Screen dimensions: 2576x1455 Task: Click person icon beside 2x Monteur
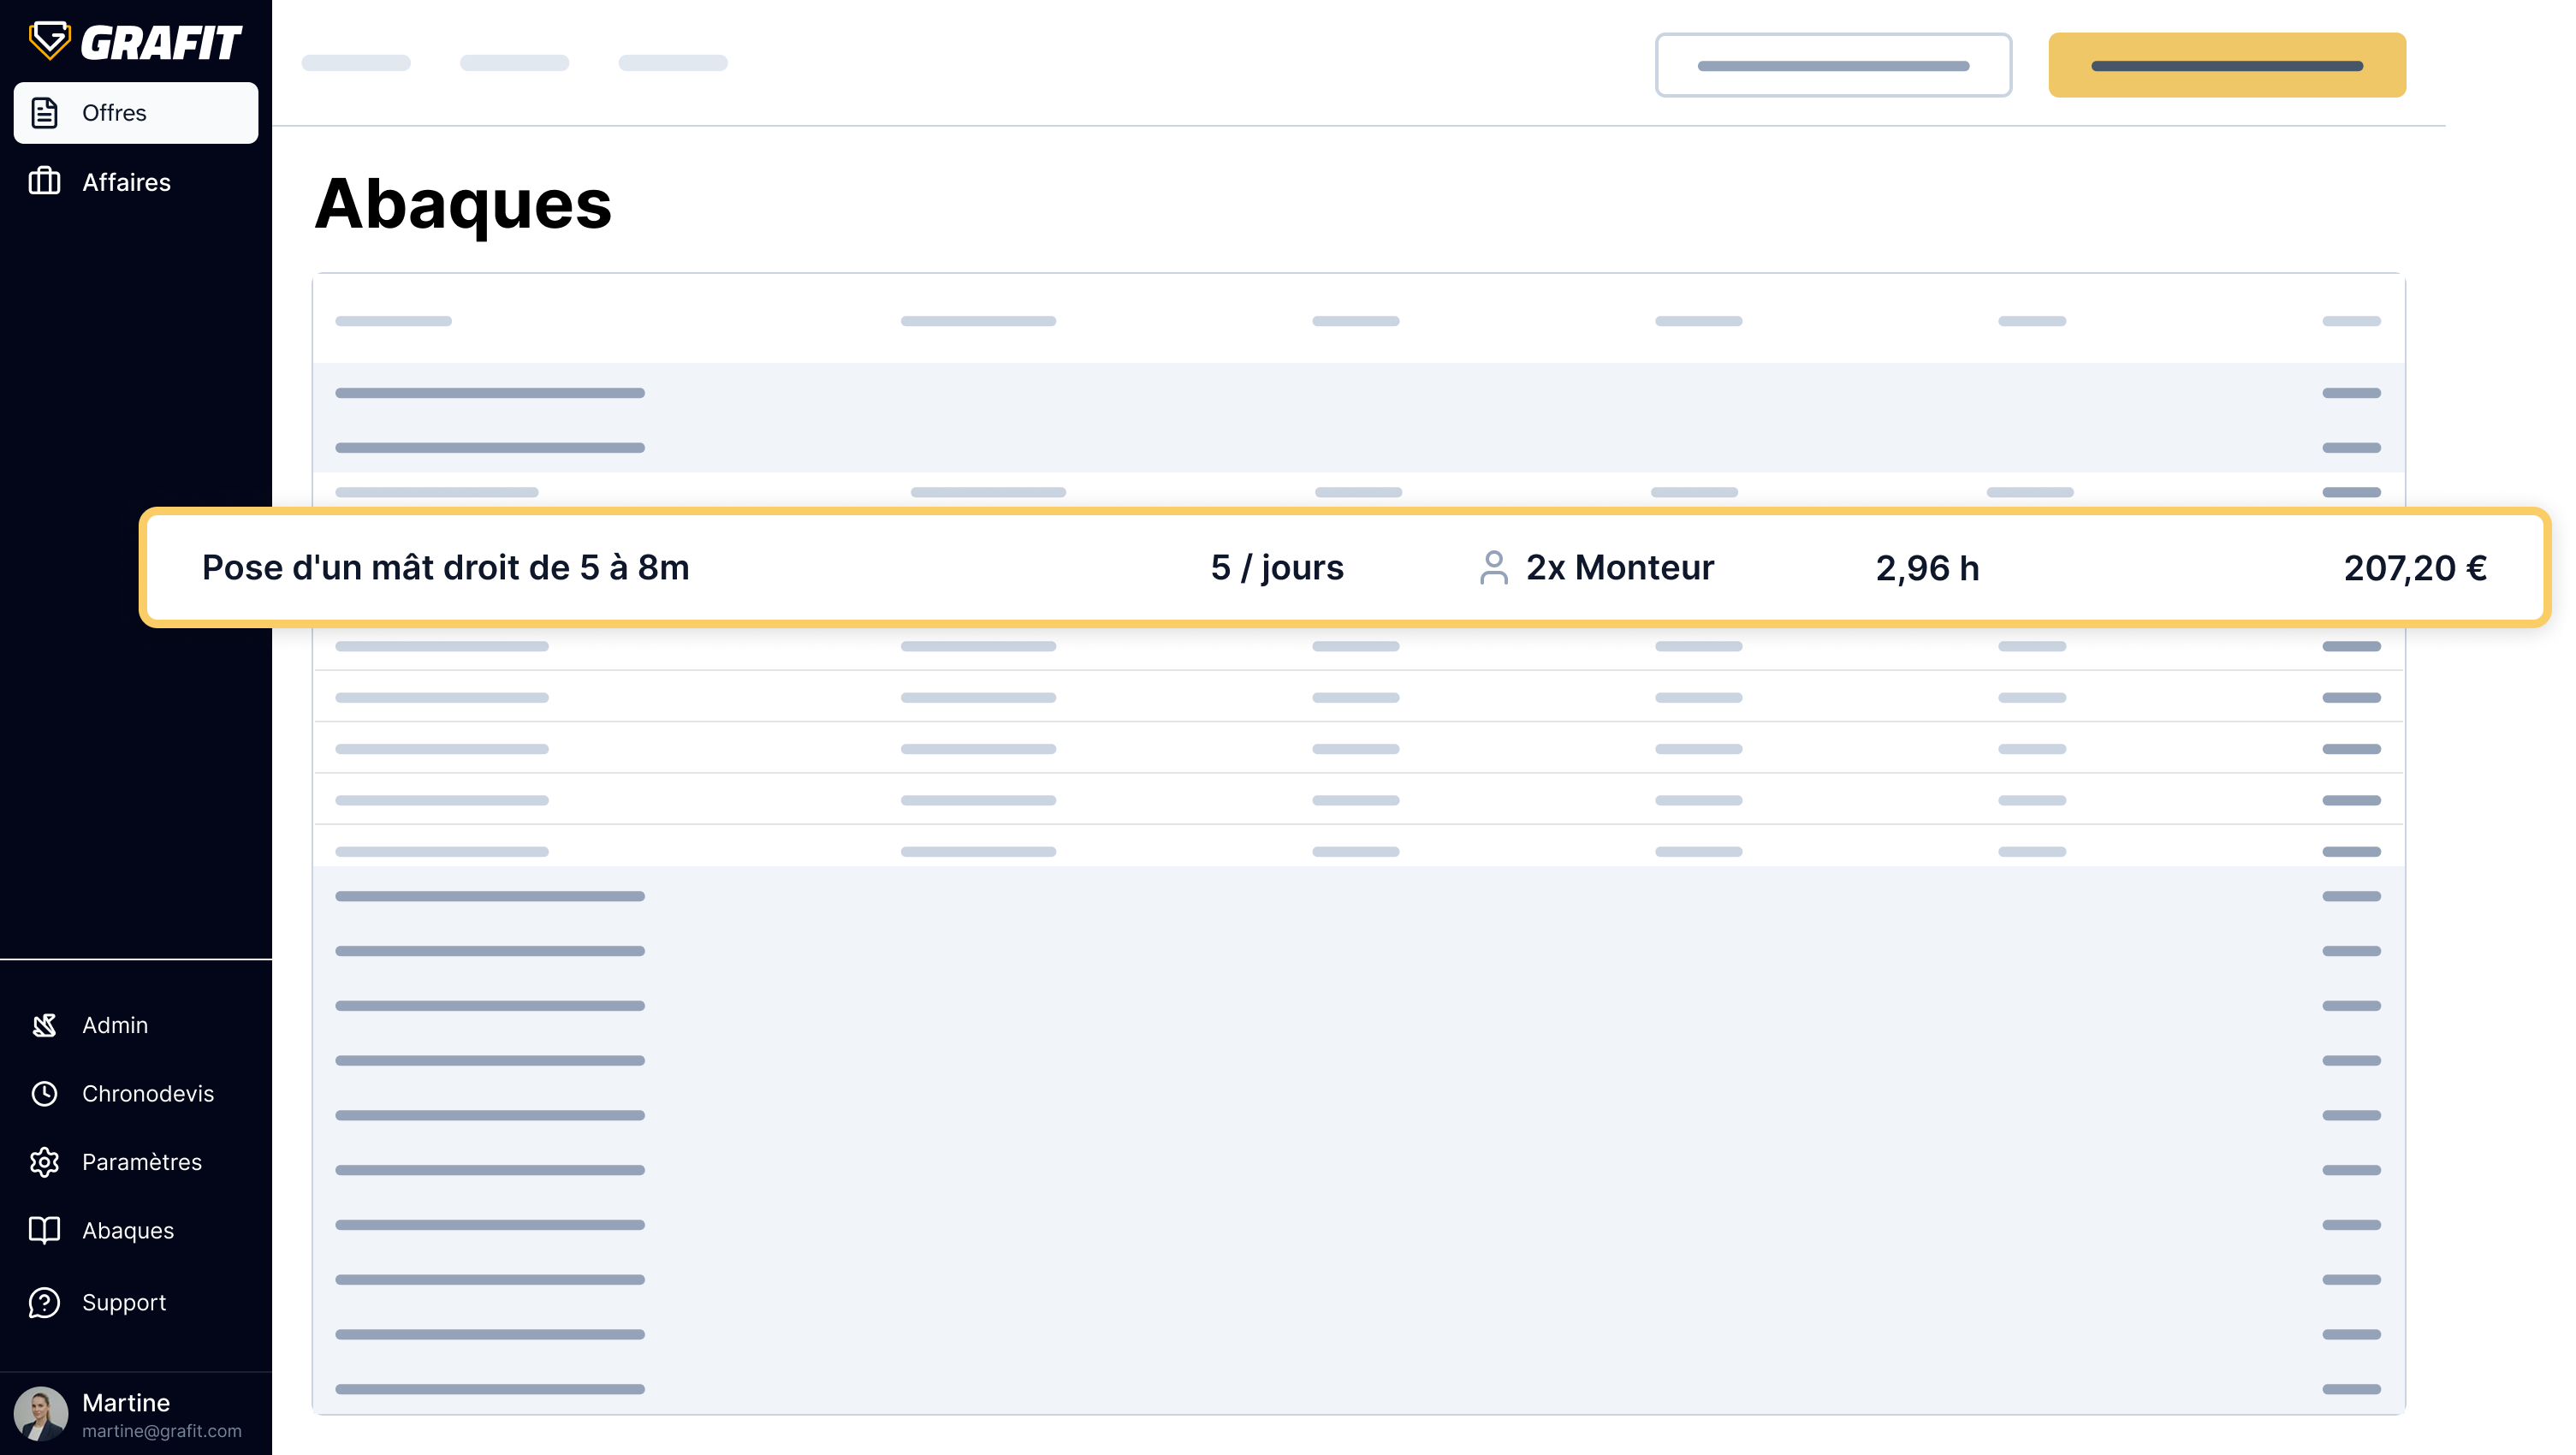(x=1493, y=567)
